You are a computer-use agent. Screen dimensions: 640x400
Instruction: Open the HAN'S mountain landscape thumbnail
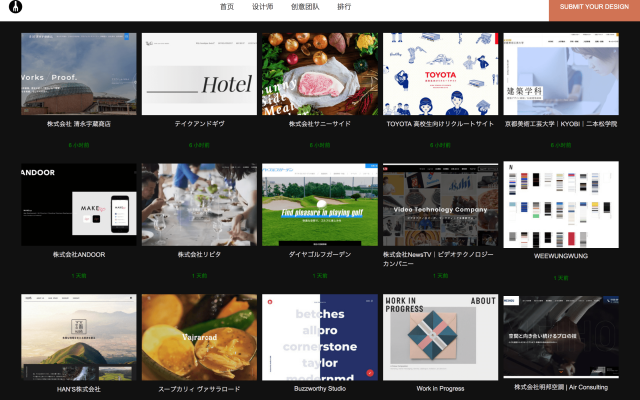(x=79, y=337)
